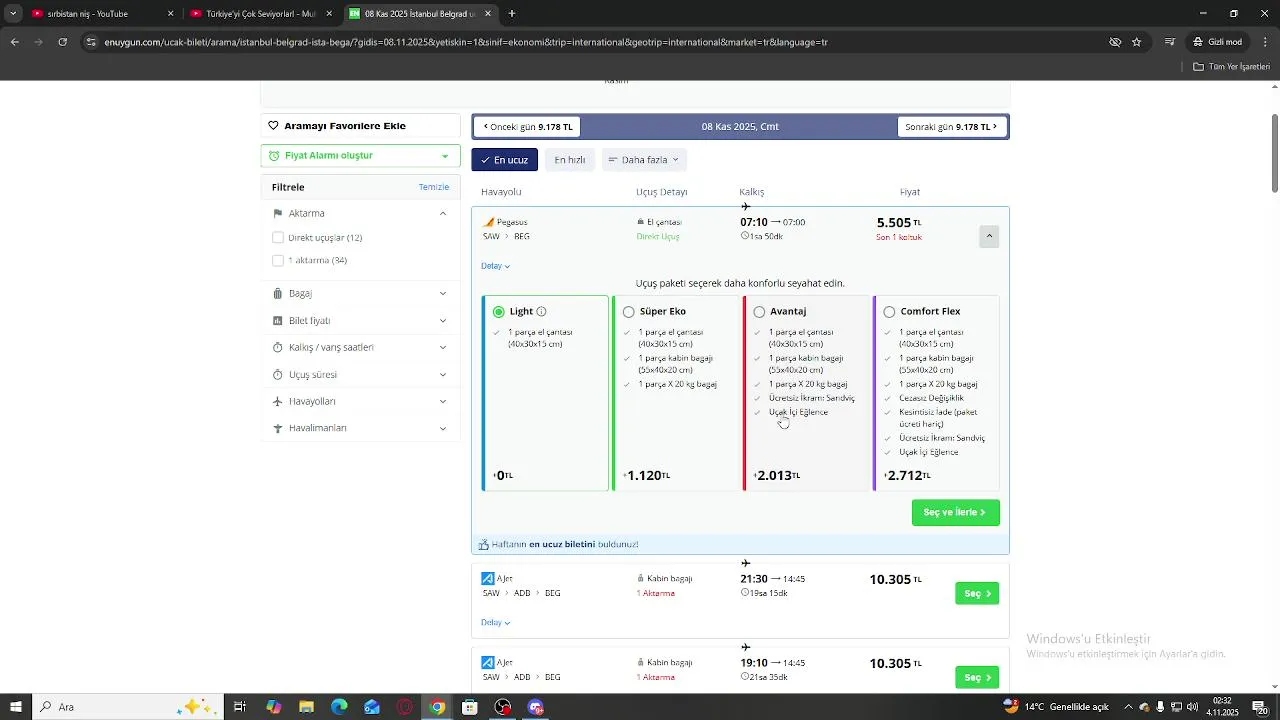
Task: Close the Türkiye'yi Çok Seviyorlar tab
Action: (329, 14)
